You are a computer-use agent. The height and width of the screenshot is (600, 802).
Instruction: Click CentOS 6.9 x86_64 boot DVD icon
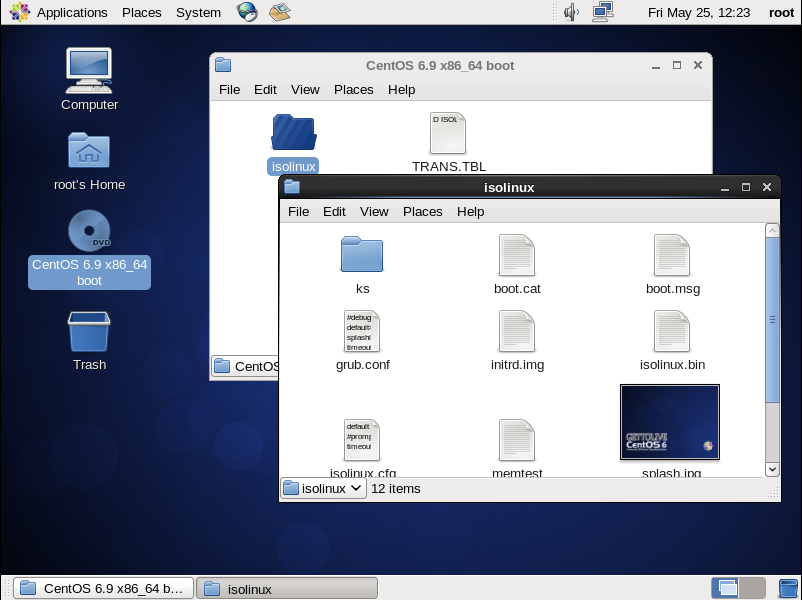(x=89, y=231)
